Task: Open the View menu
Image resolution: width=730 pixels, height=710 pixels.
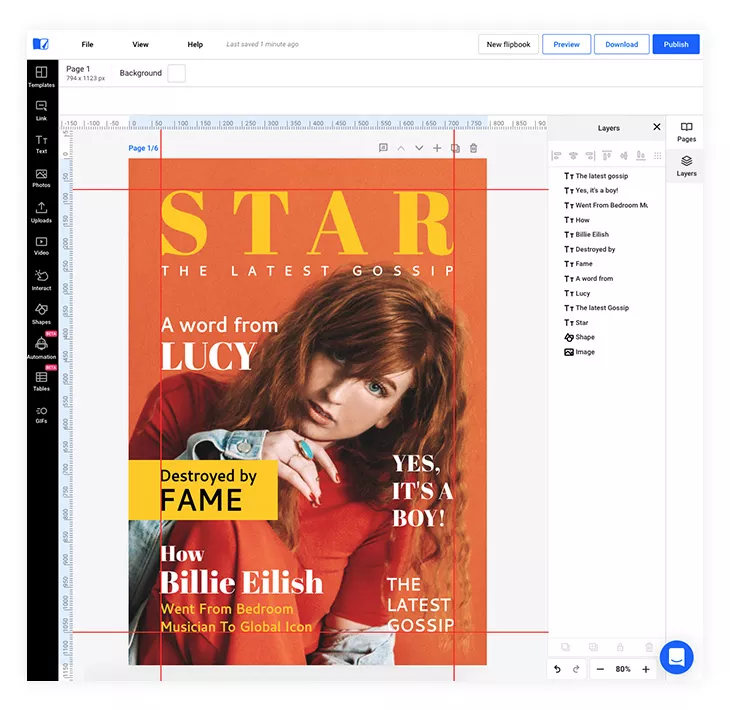Action: (140, 44)
